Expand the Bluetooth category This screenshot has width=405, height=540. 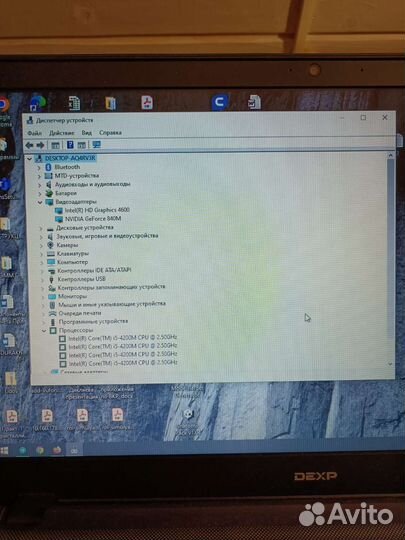coord(39,168)
